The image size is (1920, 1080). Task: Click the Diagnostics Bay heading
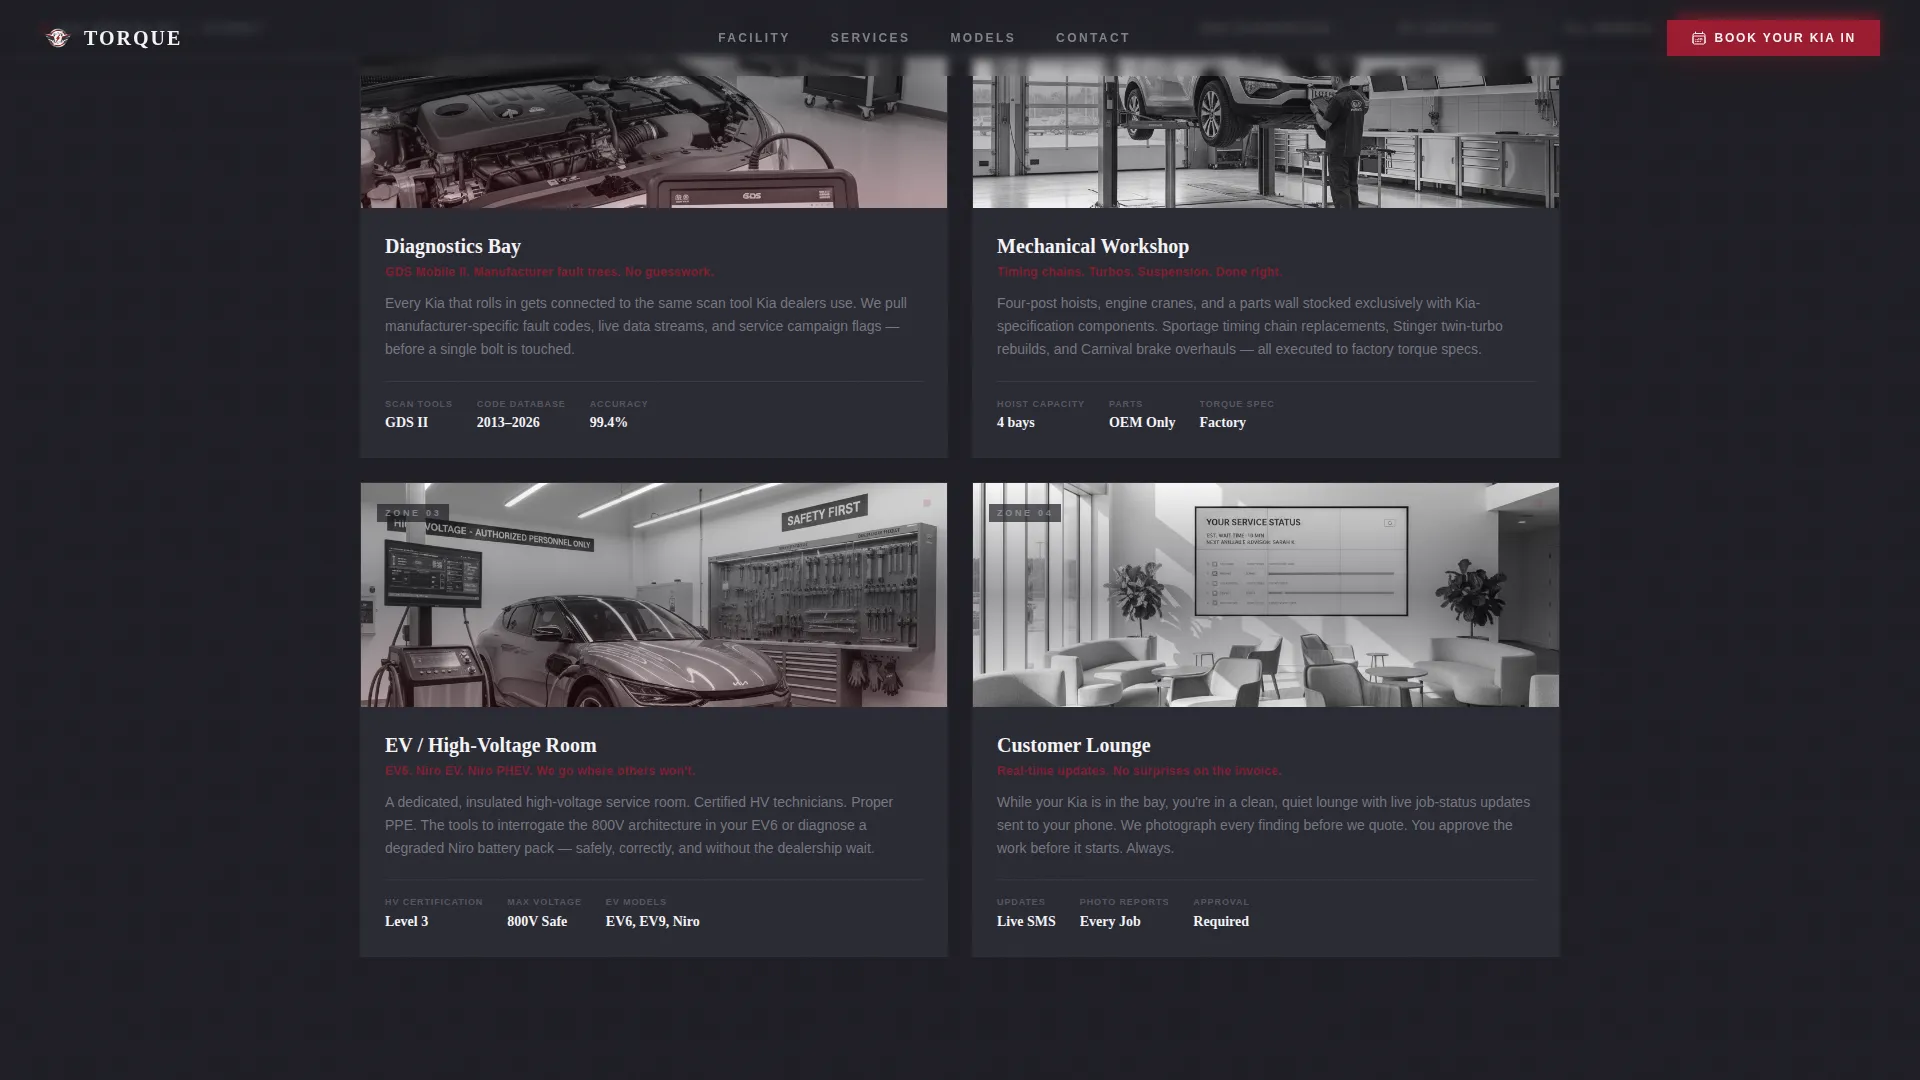pyautogui.click(x=453, y=246)
